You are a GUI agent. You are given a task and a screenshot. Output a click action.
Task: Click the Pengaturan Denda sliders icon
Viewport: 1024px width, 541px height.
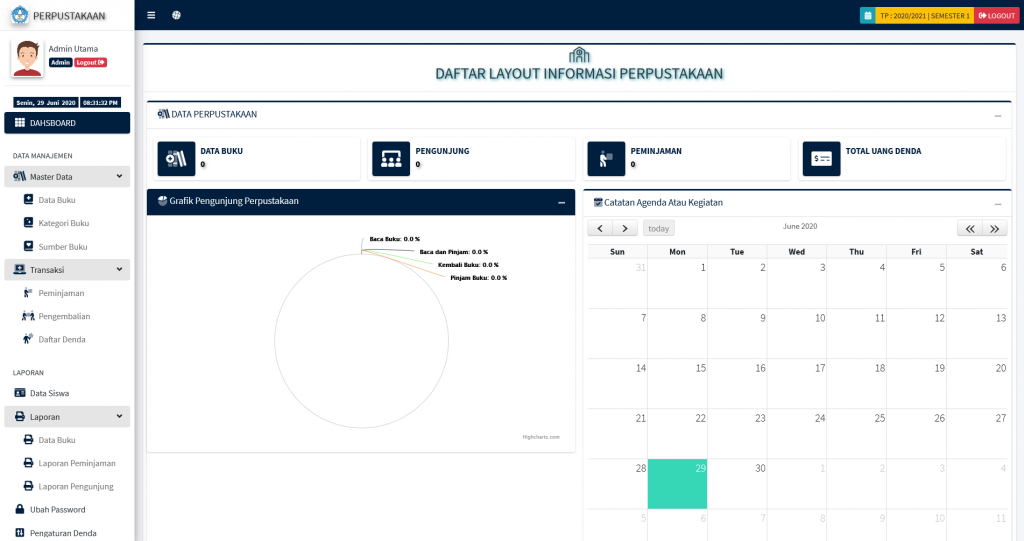point(20,533)
